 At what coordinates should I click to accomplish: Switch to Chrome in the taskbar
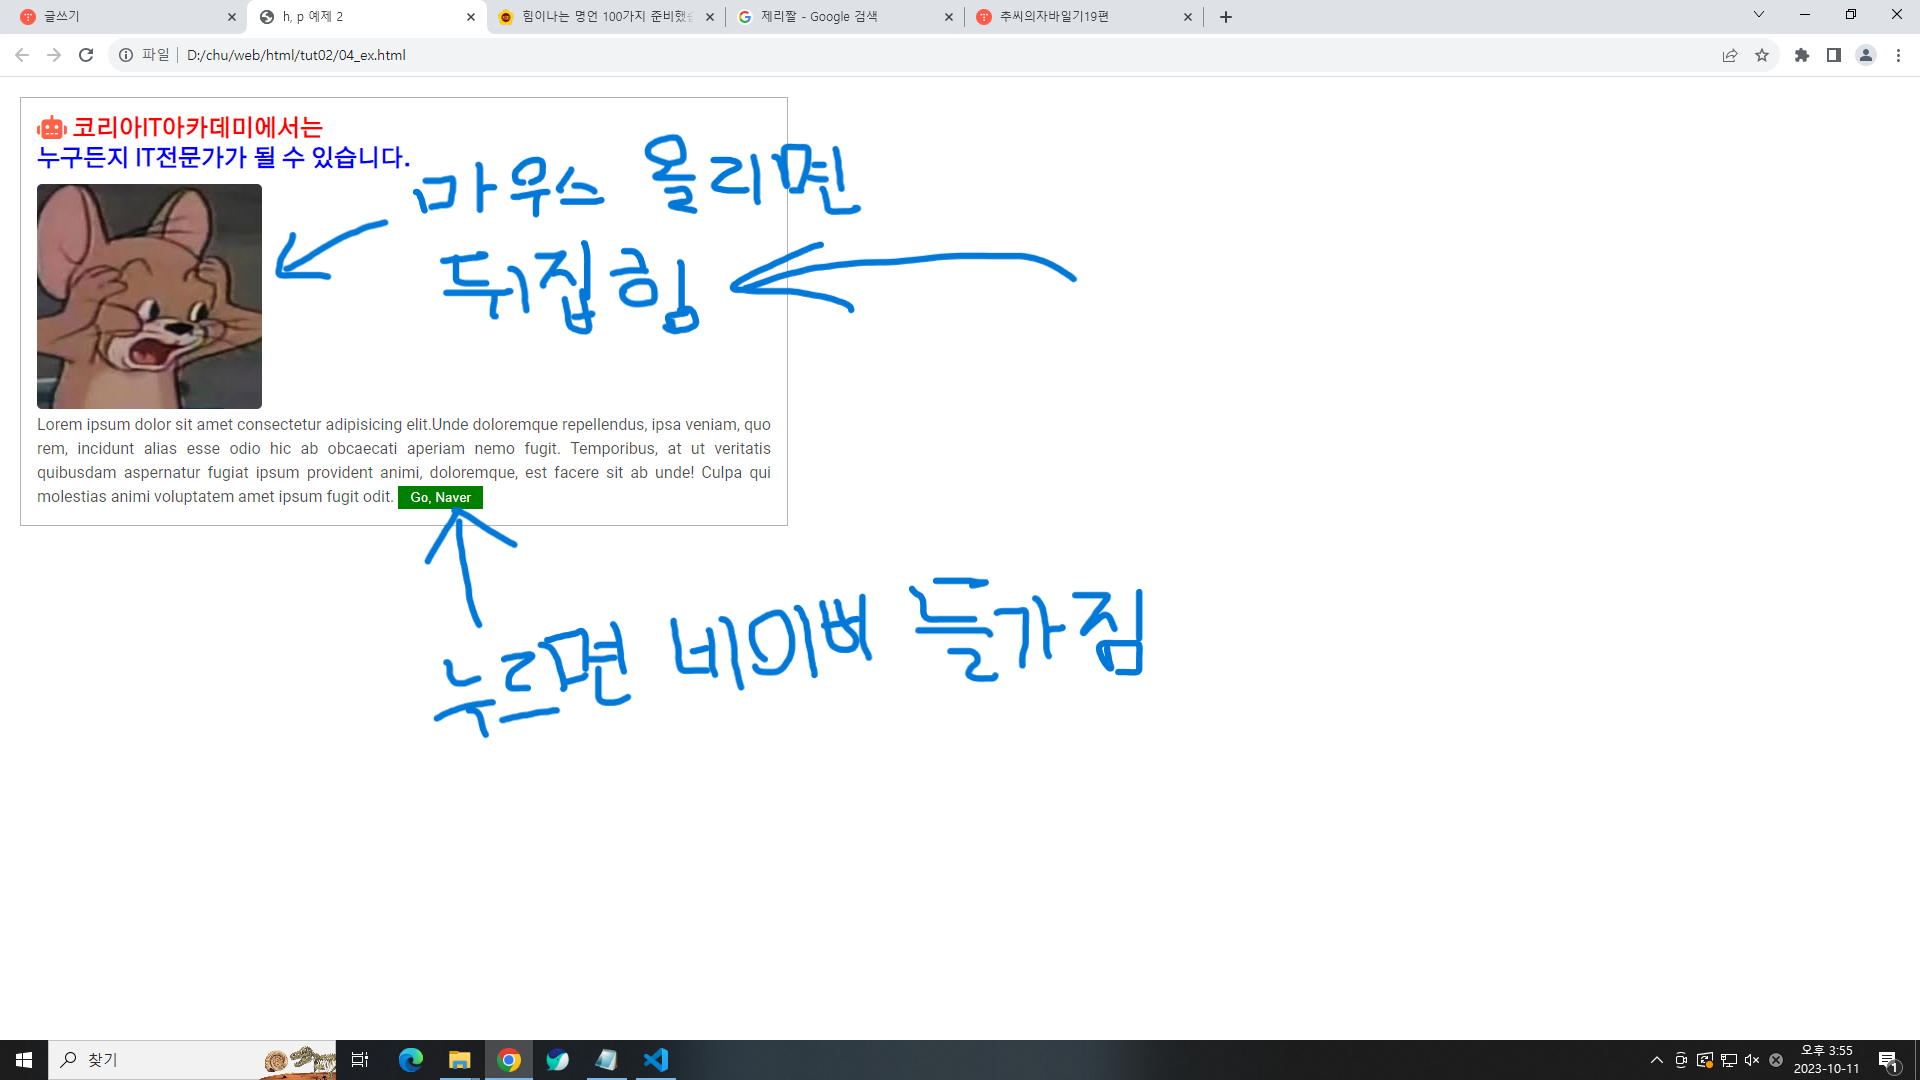coord(509,1060)
